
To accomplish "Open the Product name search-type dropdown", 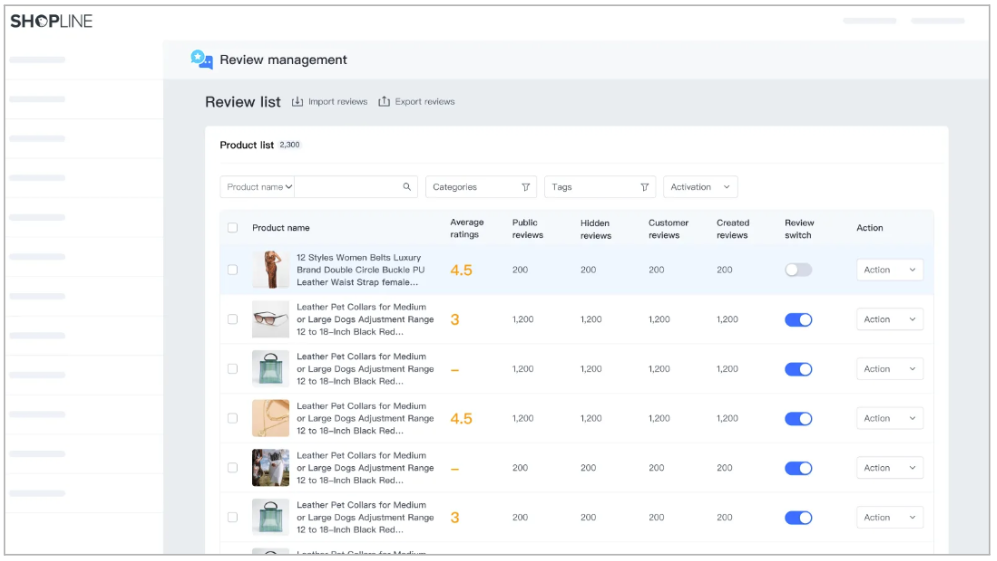I will pos(258,187).
